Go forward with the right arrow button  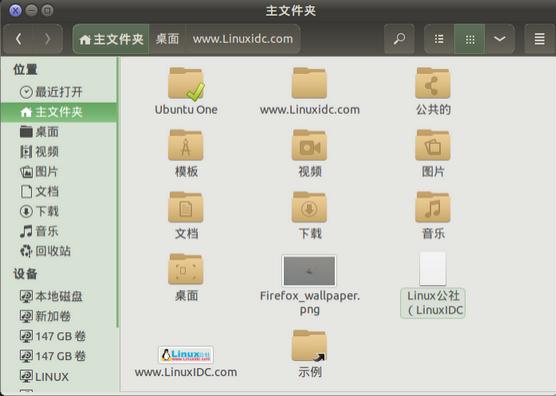pyautogui.click(x=48, y=39)
